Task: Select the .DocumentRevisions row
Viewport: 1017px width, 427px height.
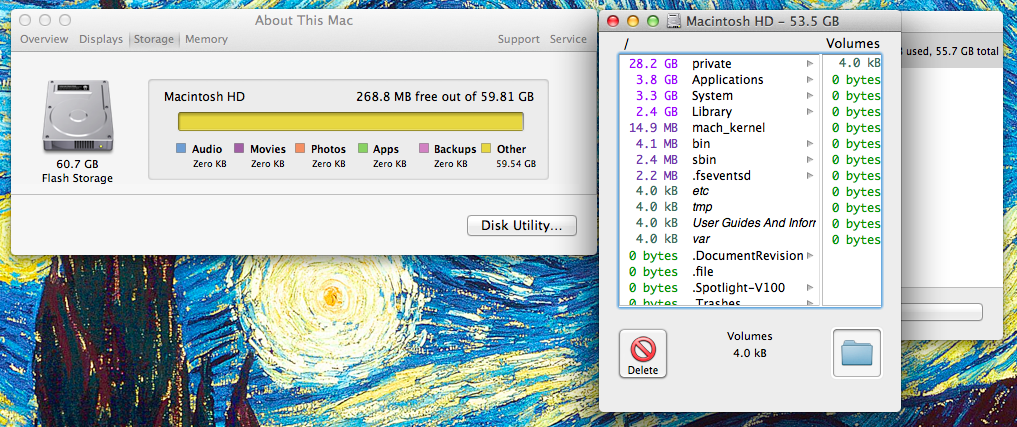Action: pyautogui.click(x=719, y=255)
